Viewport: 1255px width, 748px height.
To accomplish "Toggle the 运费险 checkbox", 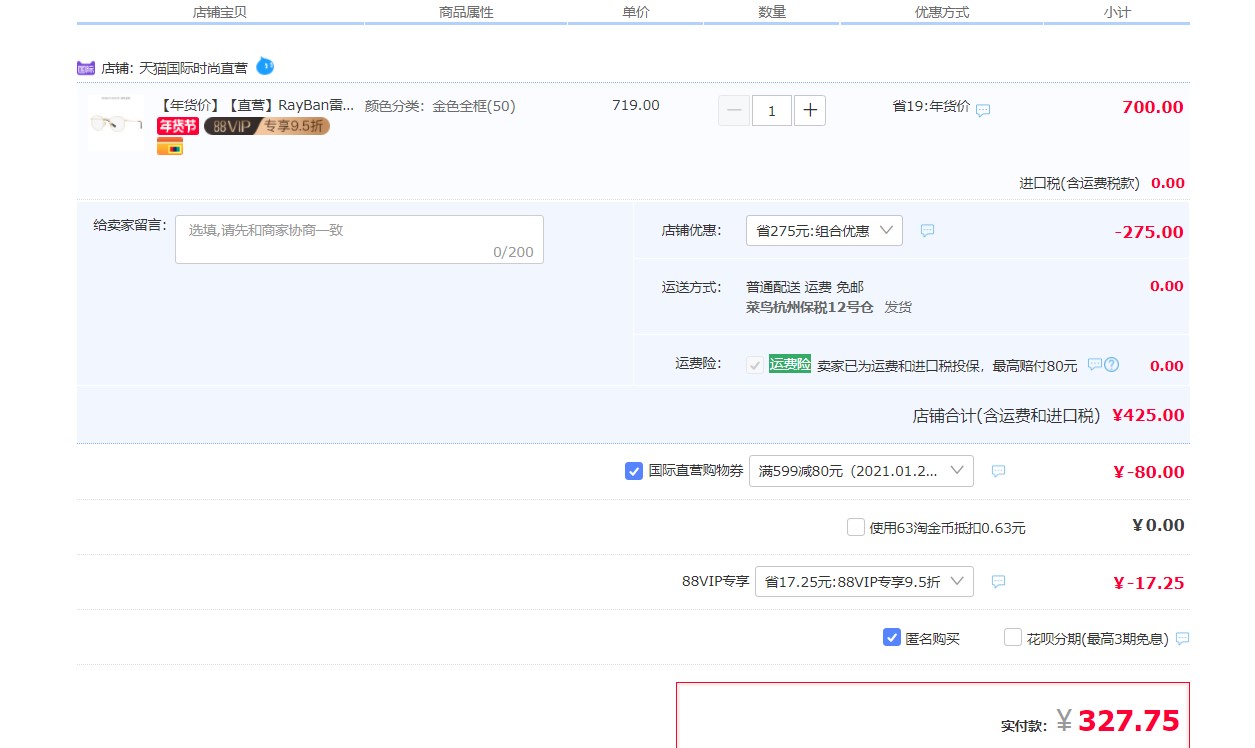I will pyautogui.click(x=755, y=365).
